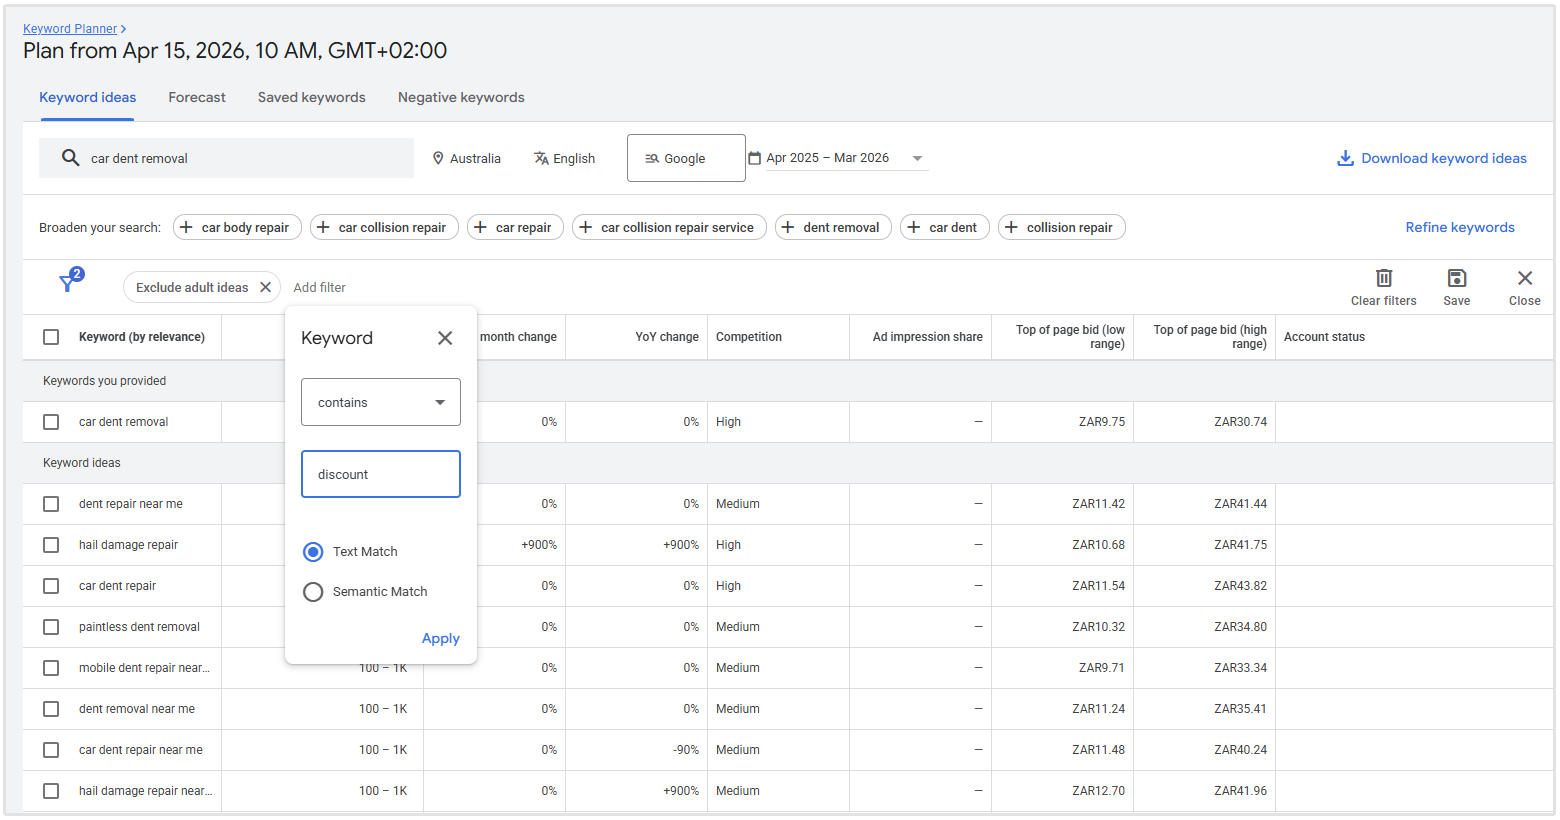
Task: Open the contains condition dropdown
Action: point(381,402)
